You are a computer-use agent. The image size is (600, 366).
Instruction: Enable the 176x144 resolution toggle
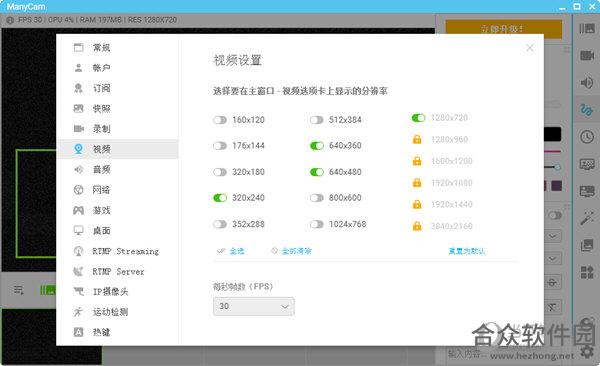click(220, 146)
